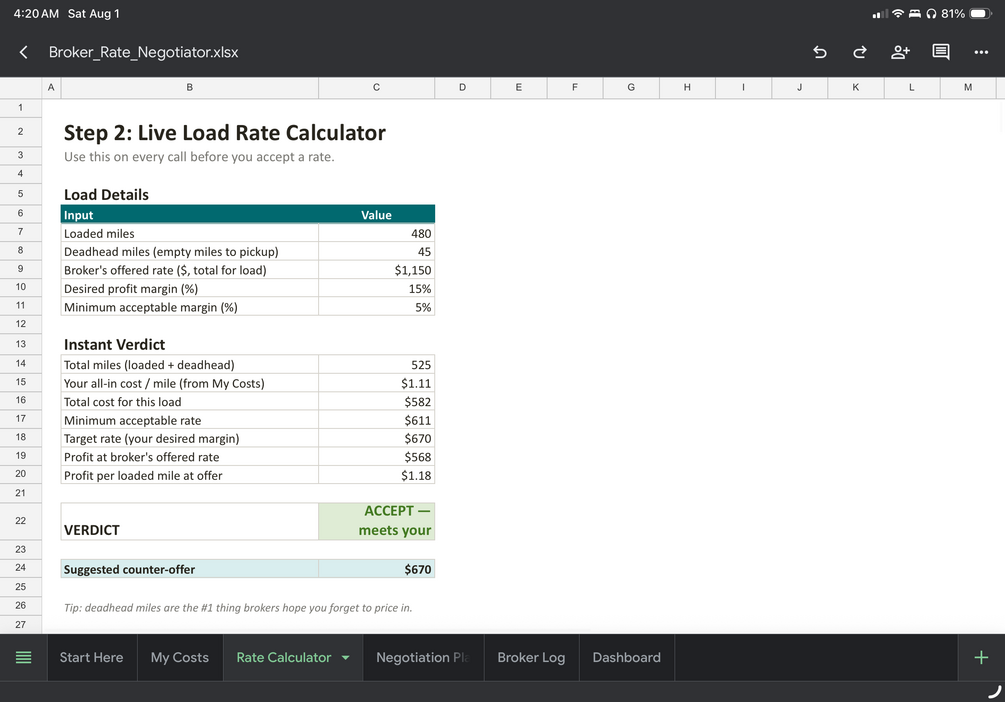This screenshot has height=702, width=1005.
Task: Select broker's offered rate cell $1,150
Action: [376, 270]
